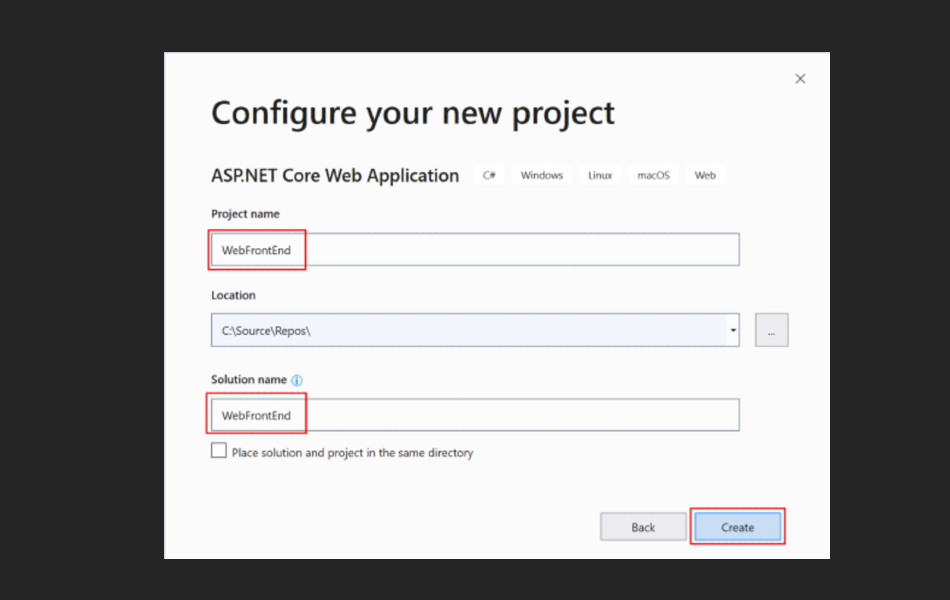Click the Windows platform tag

pos(541,174)
